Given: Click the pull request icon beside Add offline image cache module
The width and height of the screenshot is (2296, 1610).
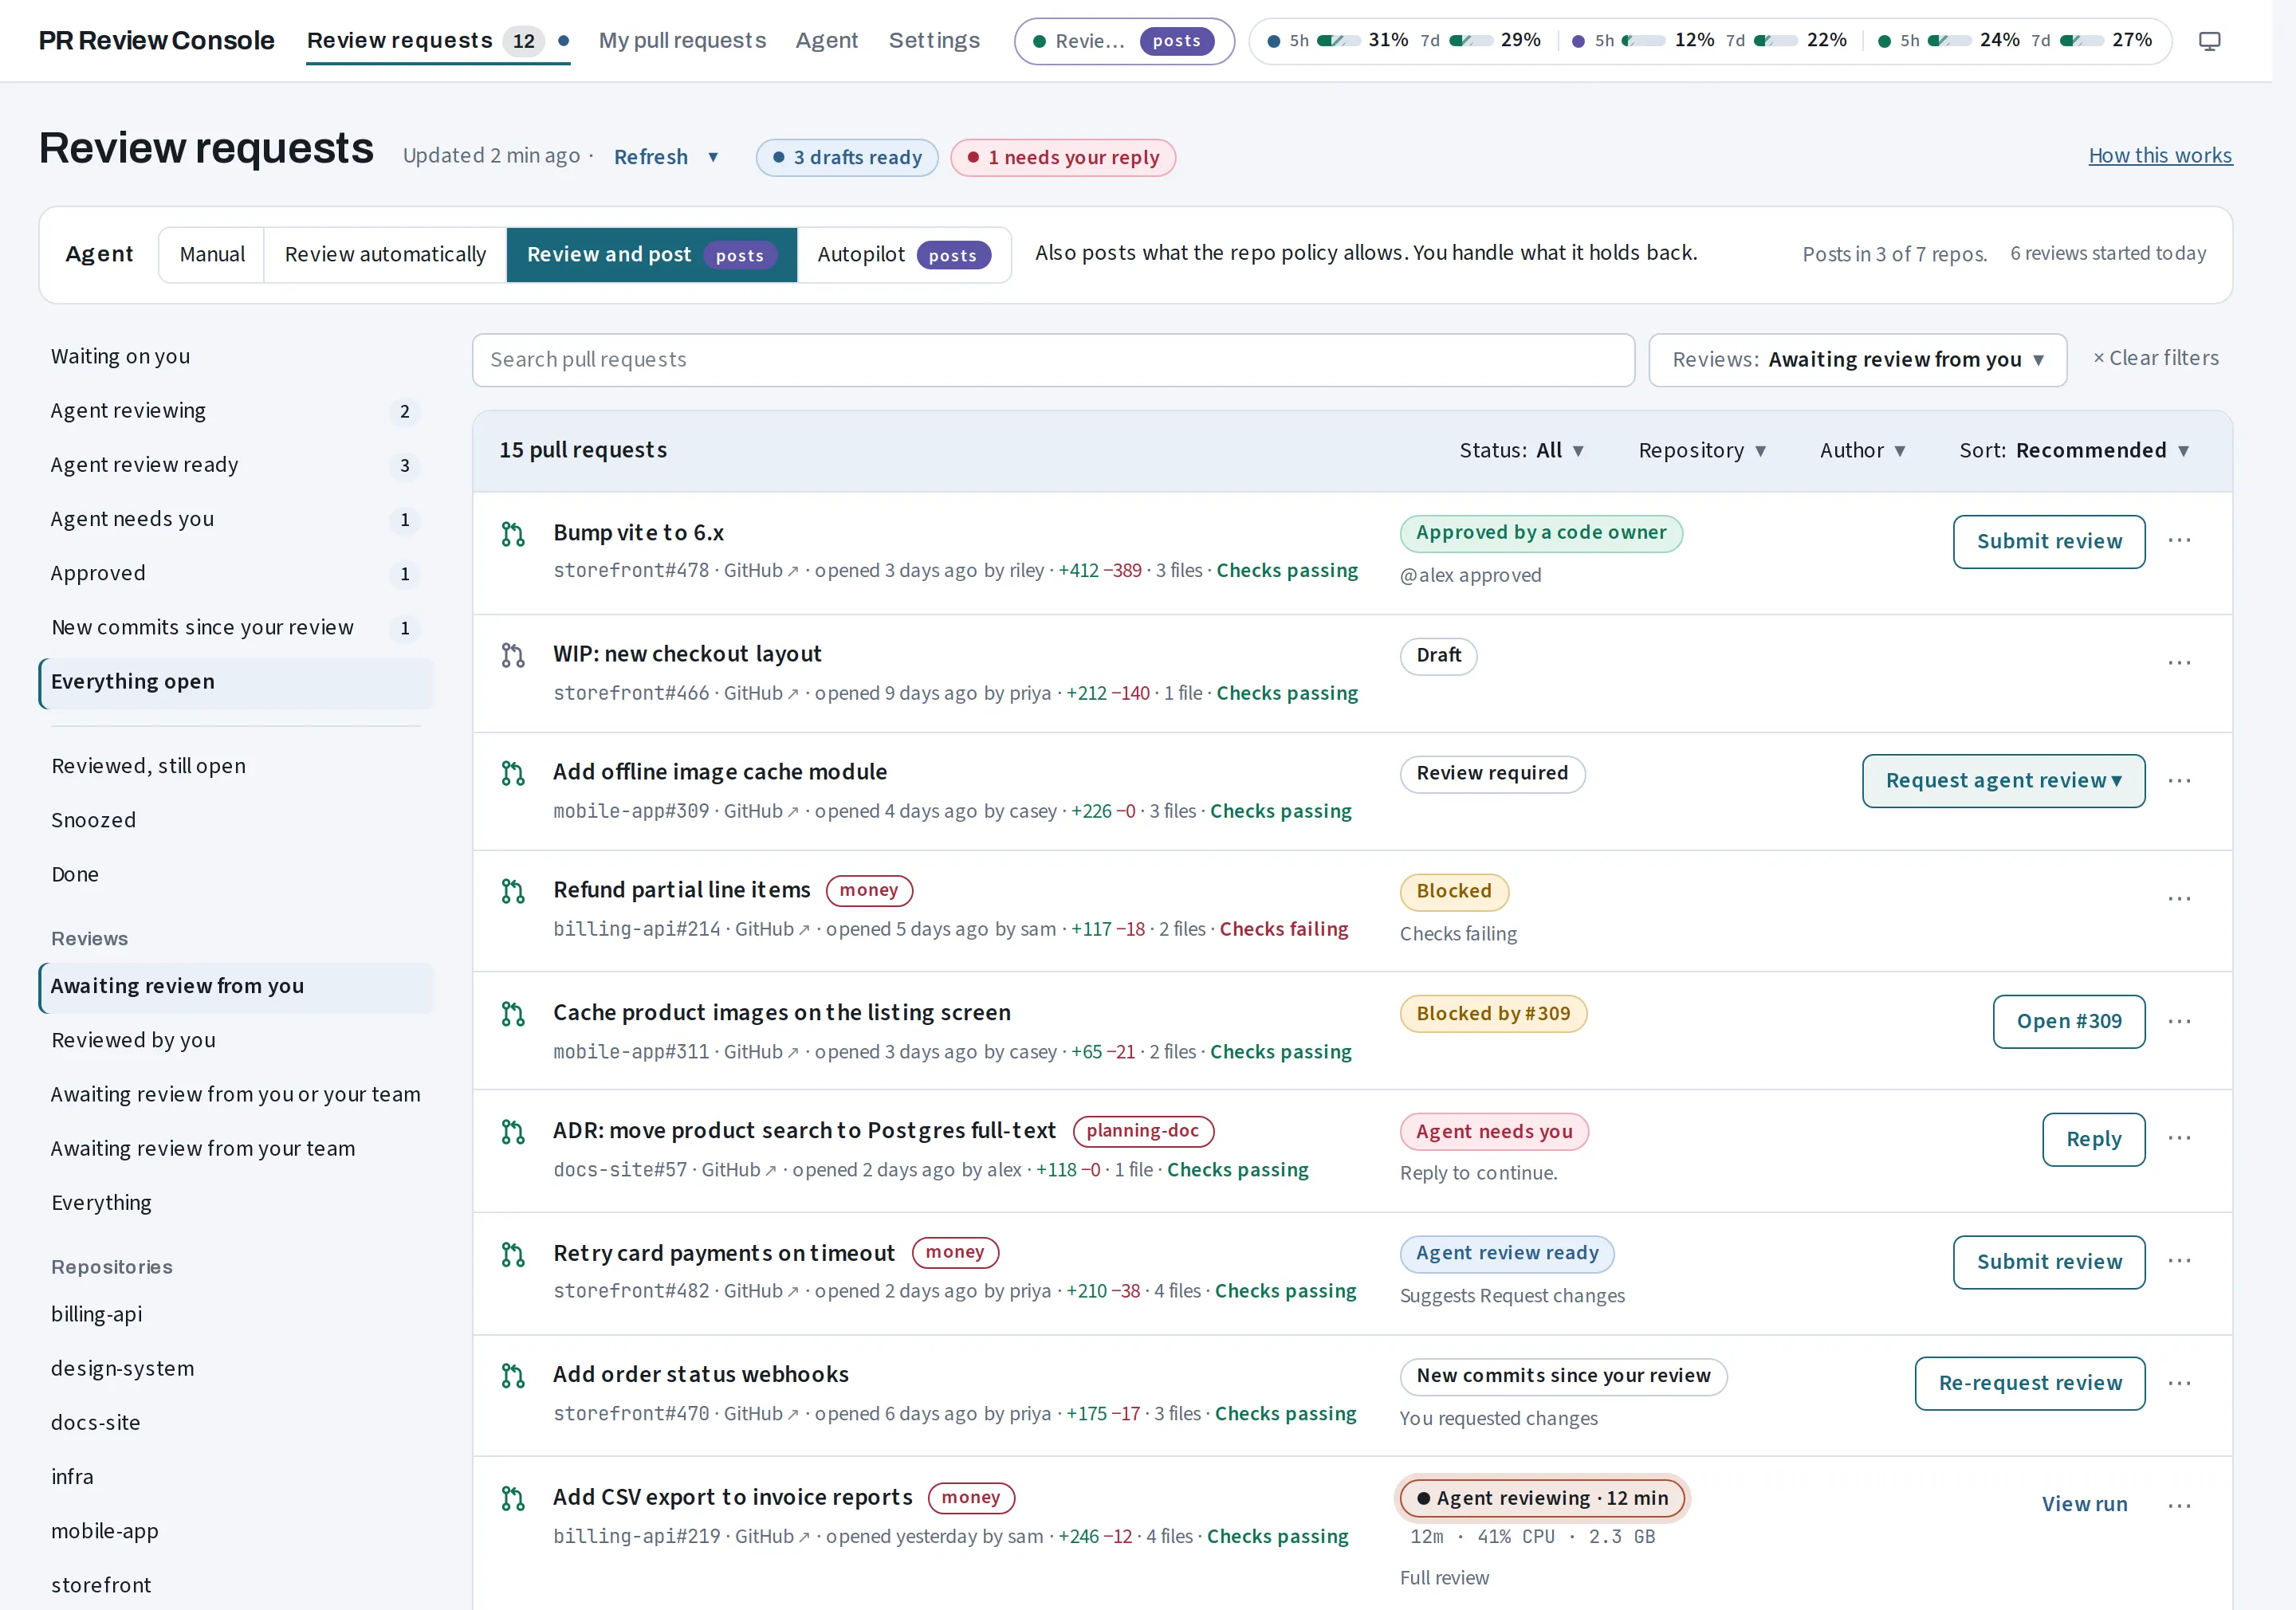Looking at the screenshot, I should (x=513, y=773).
